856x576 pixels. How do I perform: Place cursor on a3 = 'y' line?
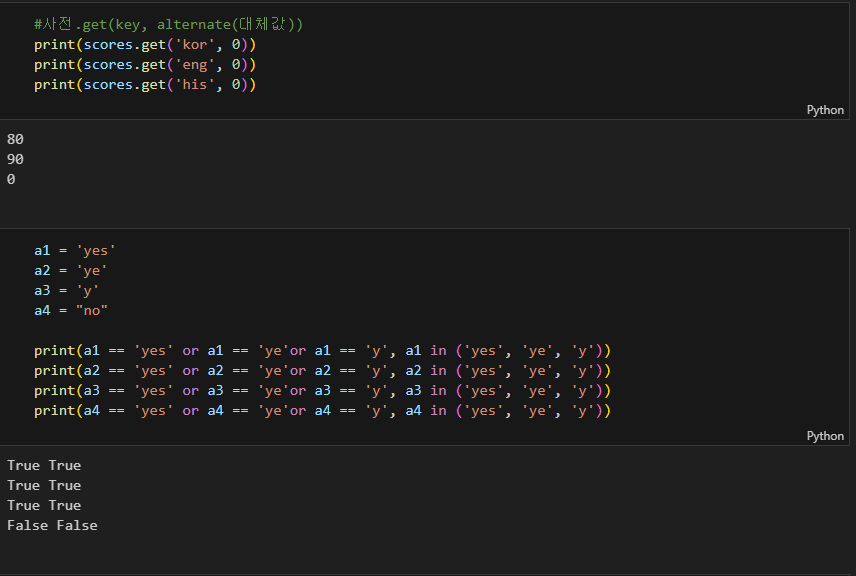[x=66, y=290]
